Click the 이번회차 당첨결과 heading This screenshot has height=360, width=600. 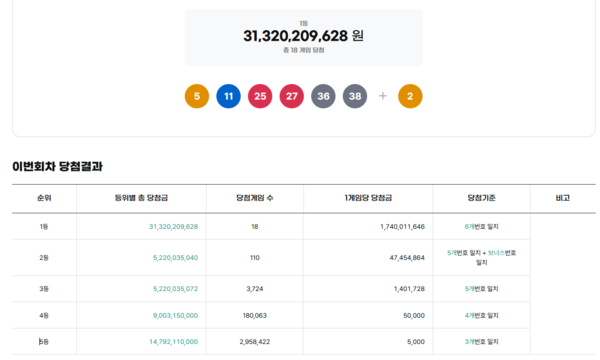pos(57,166)
